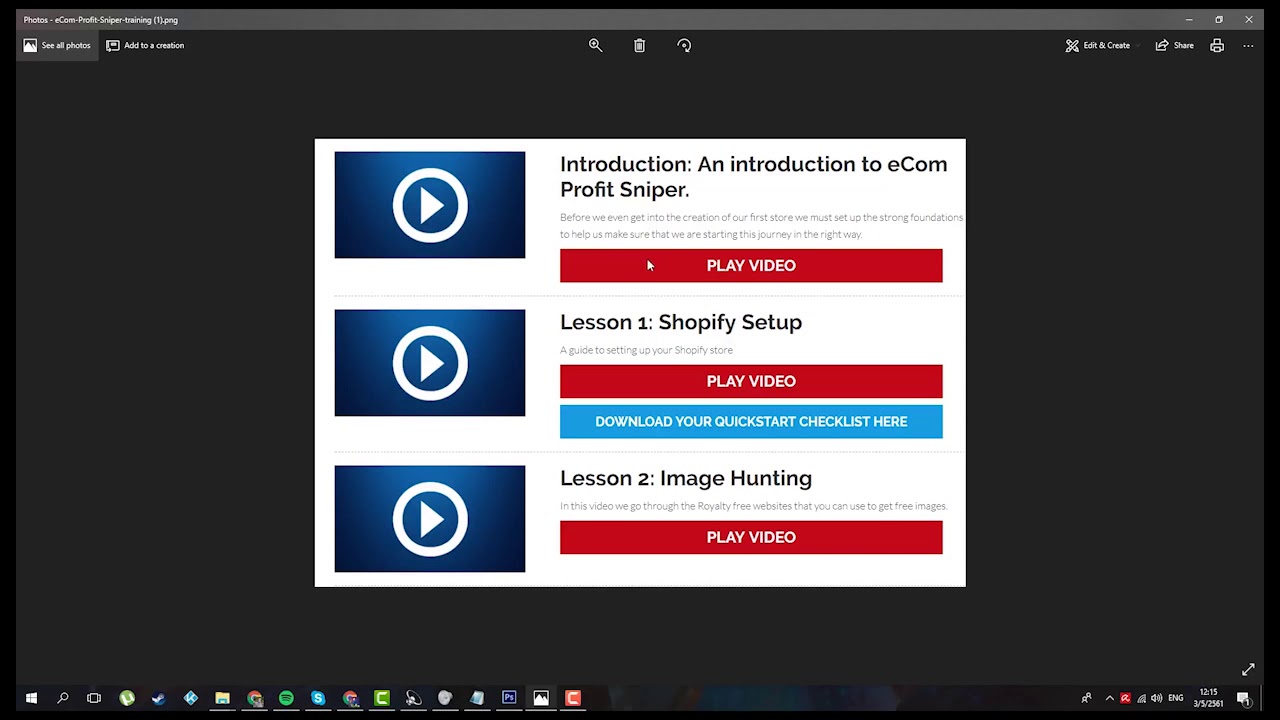Click the 'Lesson 2: Image Hunting' heading
Screen dimensions: 1280x720
pyautogui.click(x=686, y=478)
